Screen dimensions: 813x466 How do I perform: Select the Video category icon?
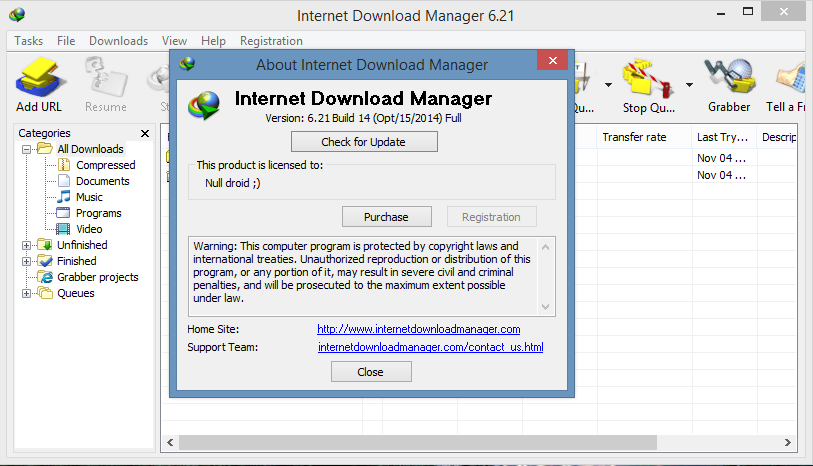point(63,229)
